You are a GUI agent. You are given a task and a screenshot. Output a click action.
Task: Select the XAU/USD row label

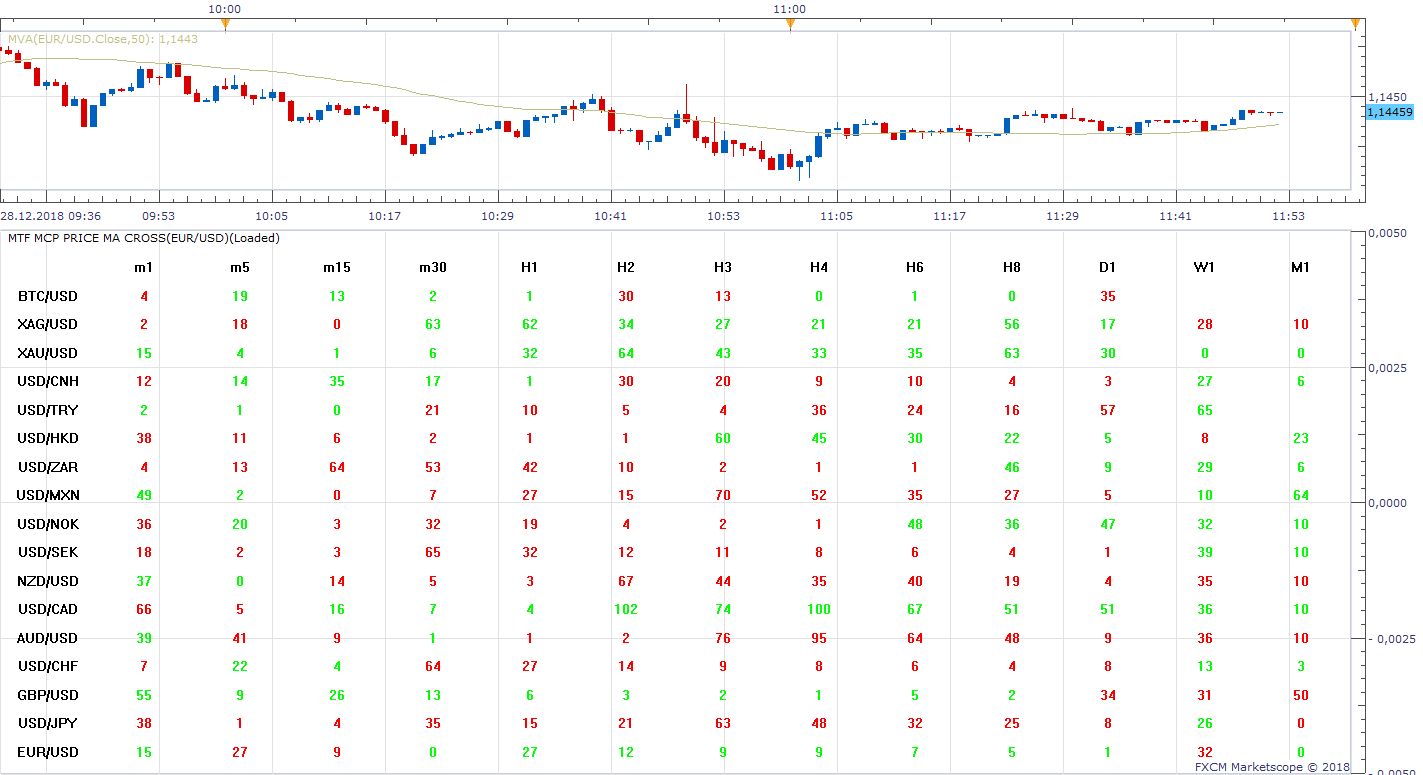(47, 353)
